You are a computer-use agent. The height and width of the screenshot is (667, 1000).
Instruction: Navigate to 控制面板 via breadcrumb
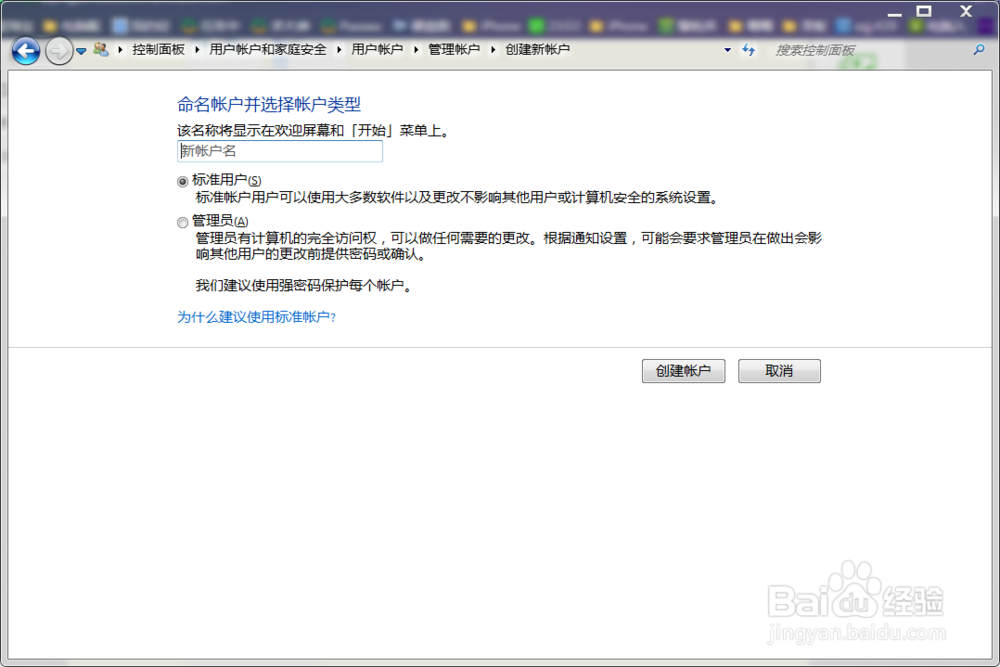(x=159, y=47)
